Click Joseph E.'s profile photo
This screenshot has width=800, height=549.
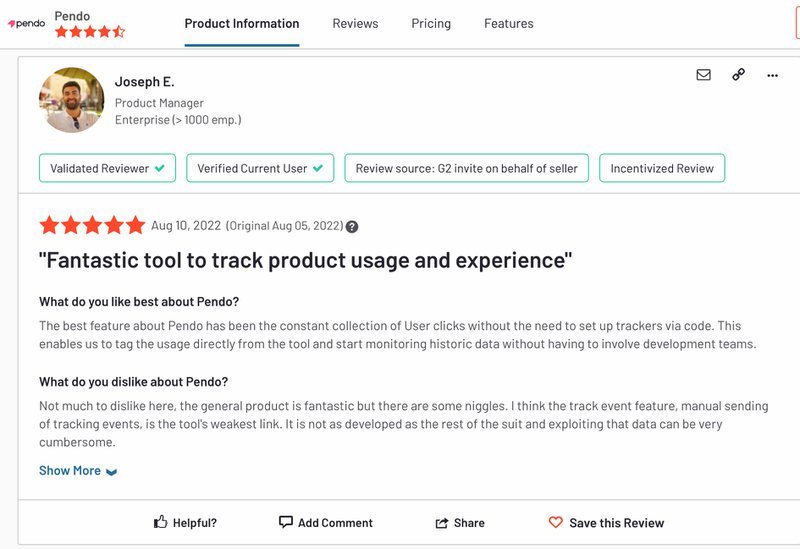pyautogui.click(x=72, y=100)
